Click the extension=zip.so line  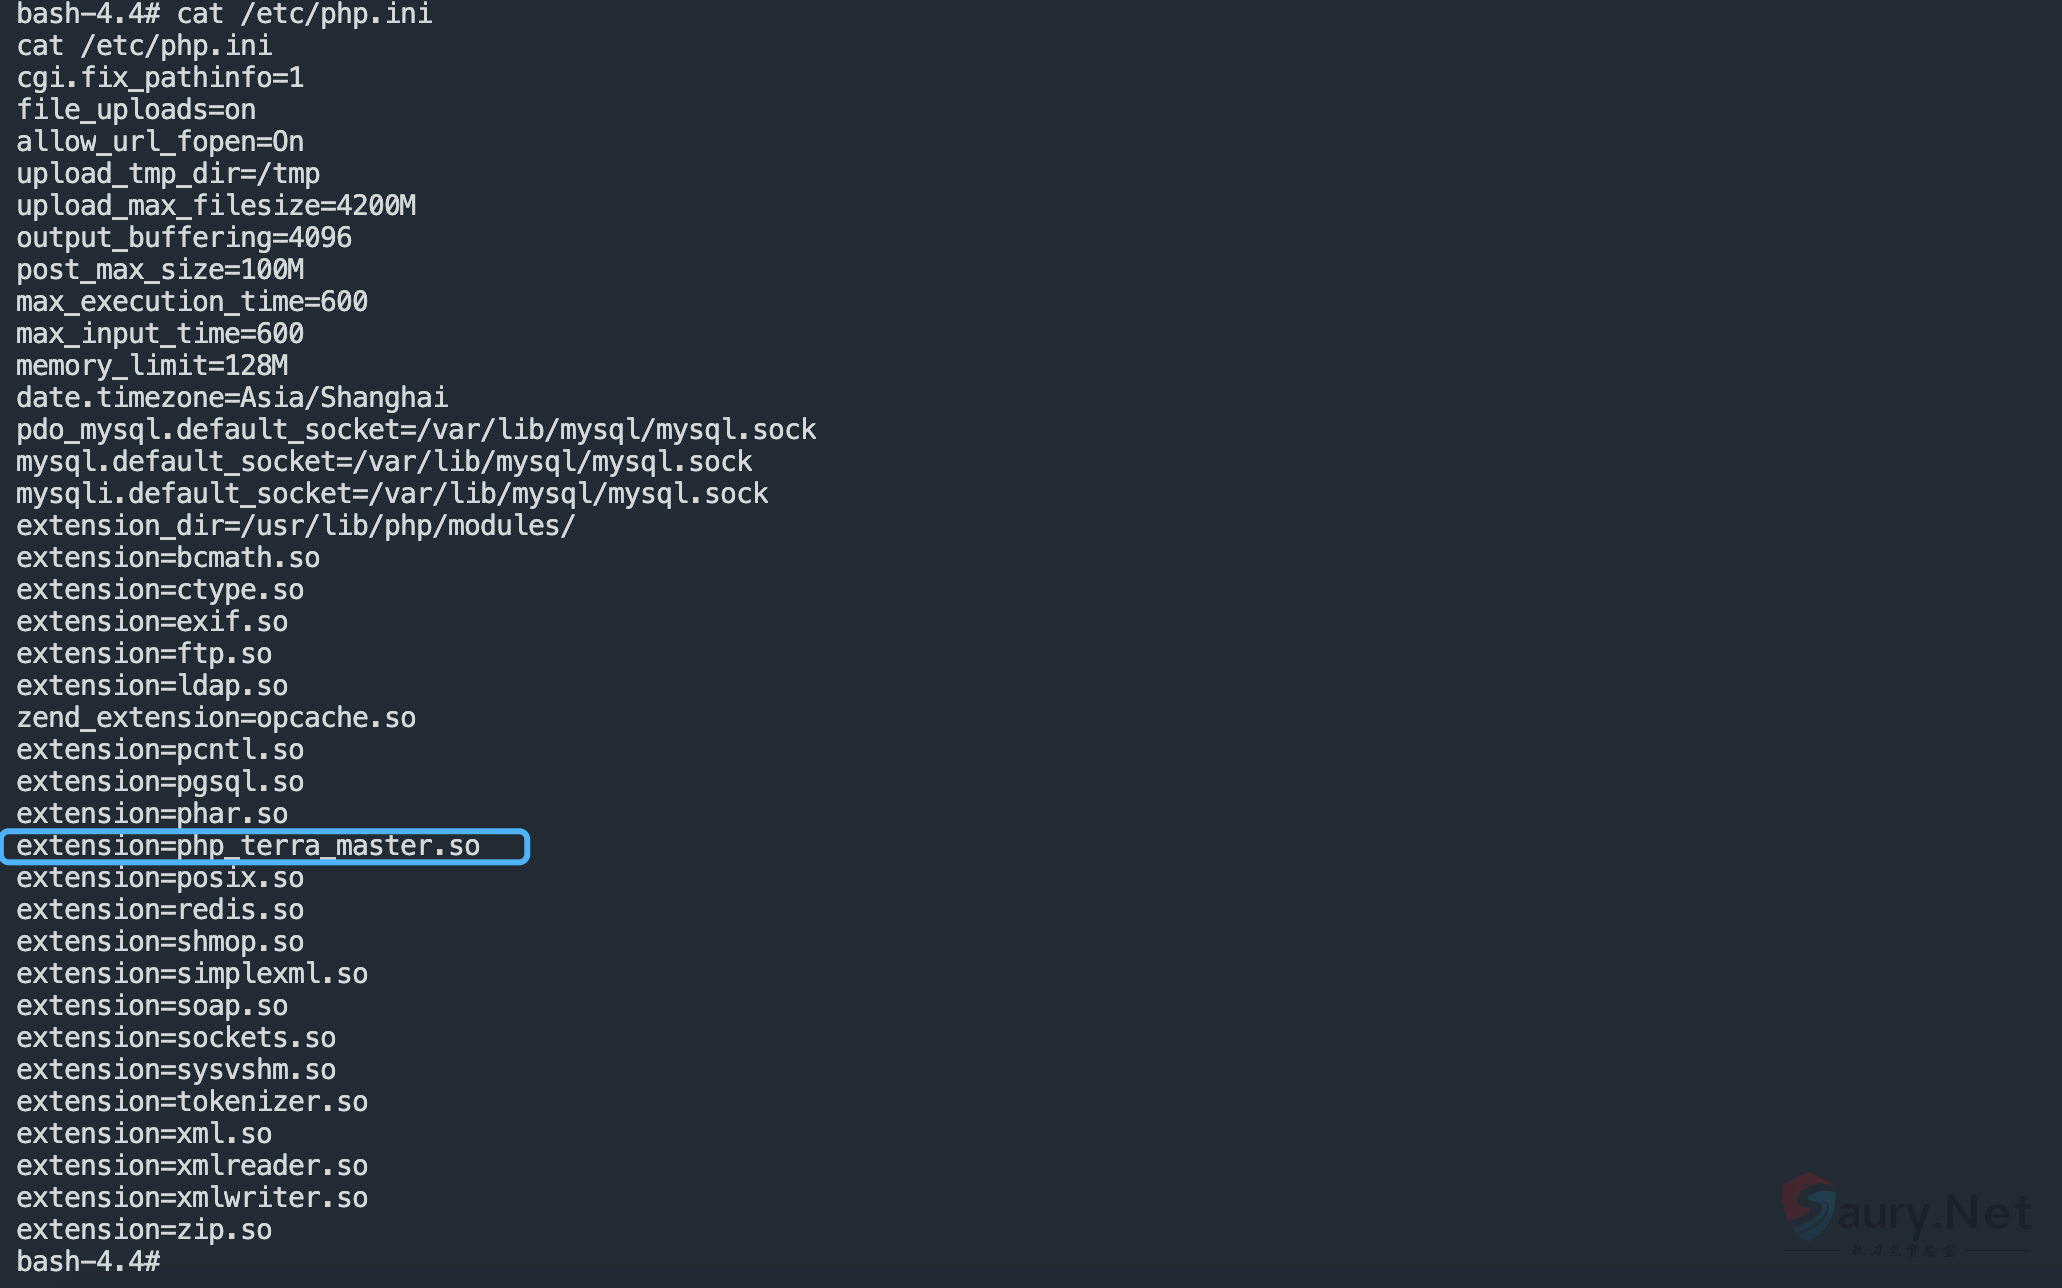(144, 1230)
